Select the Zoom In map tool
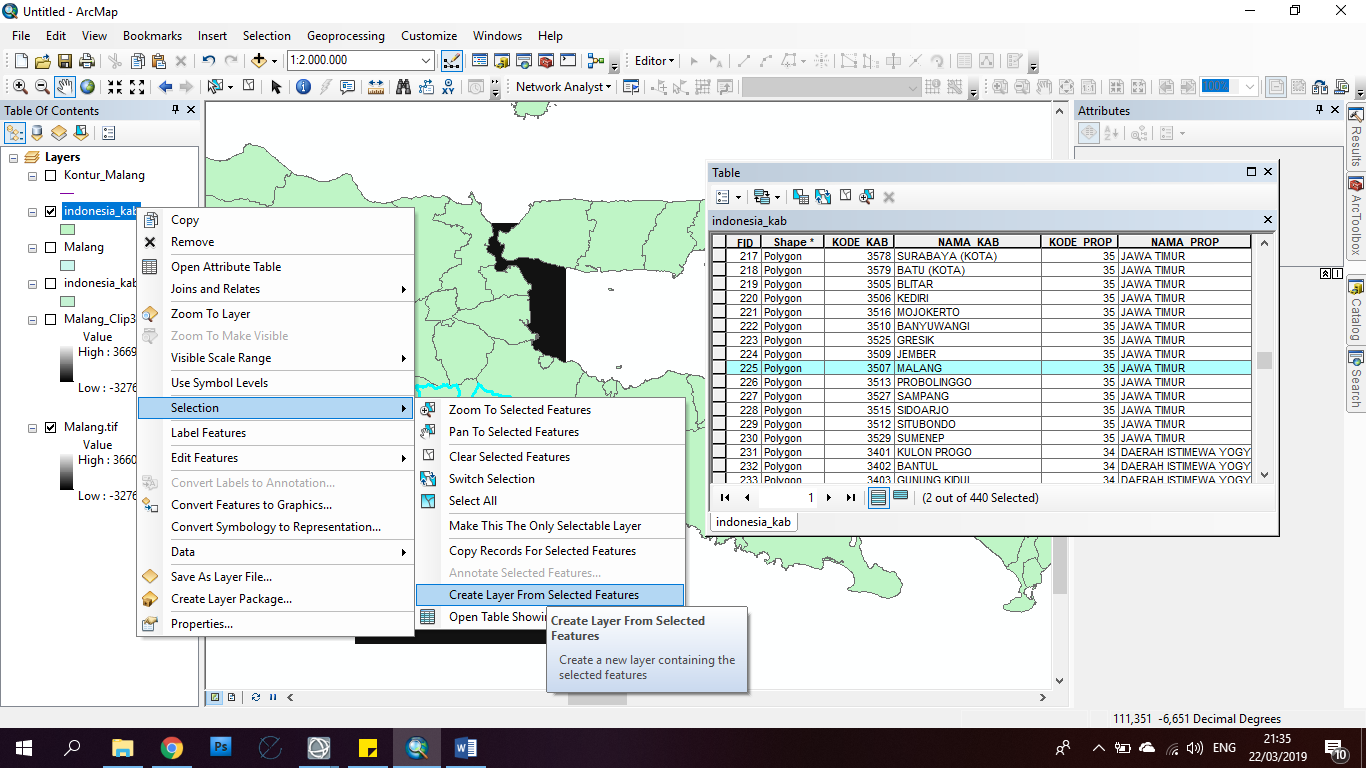Screen dimensions: 1366x768 click(21, 87)
